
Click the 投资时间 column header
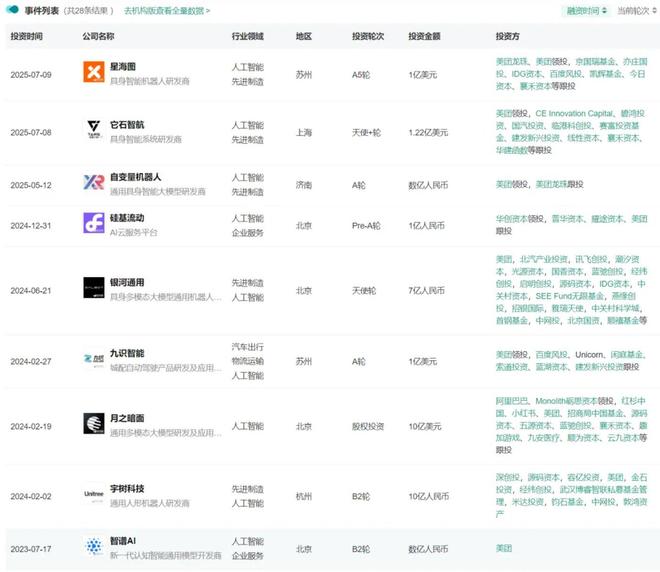click(27, 36)
